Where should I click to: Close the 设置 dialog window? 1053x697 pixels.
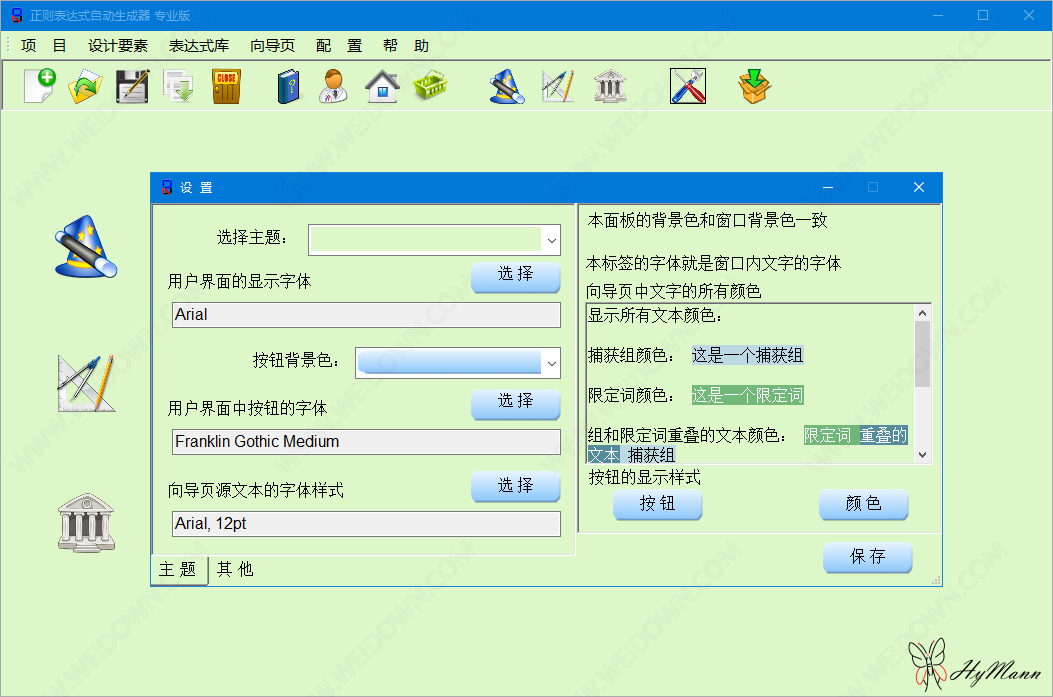tap(919, 187)
